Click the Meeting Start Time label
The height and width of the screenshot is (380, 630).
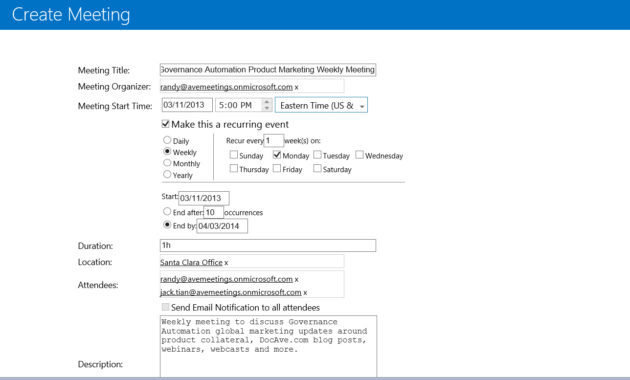click(115, 106)
